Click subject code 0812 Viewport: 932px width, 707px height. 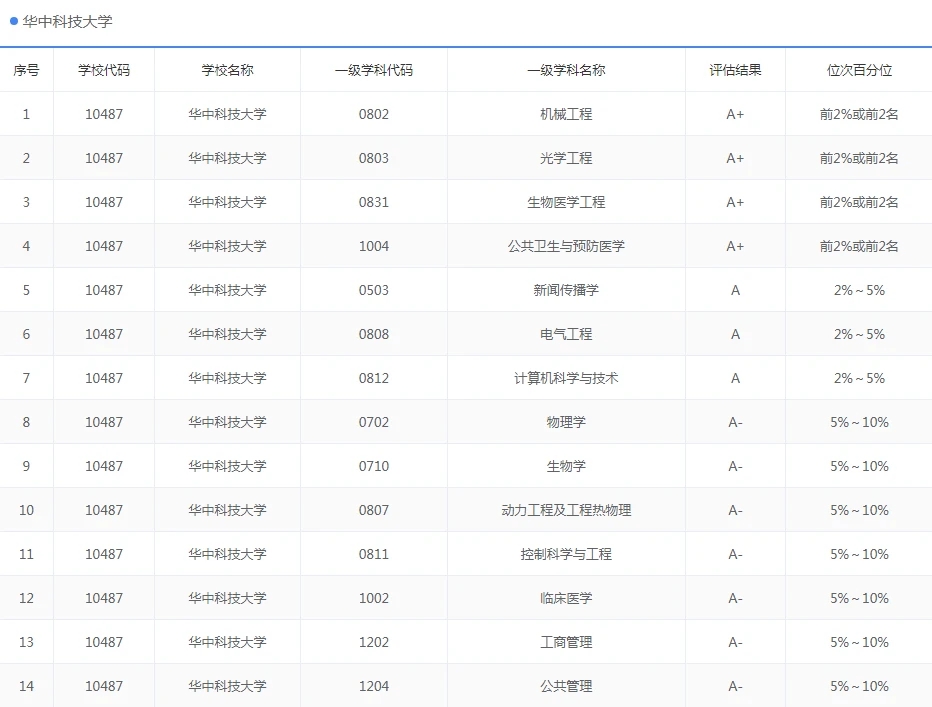pyautogui.click(x=374, y=378)
